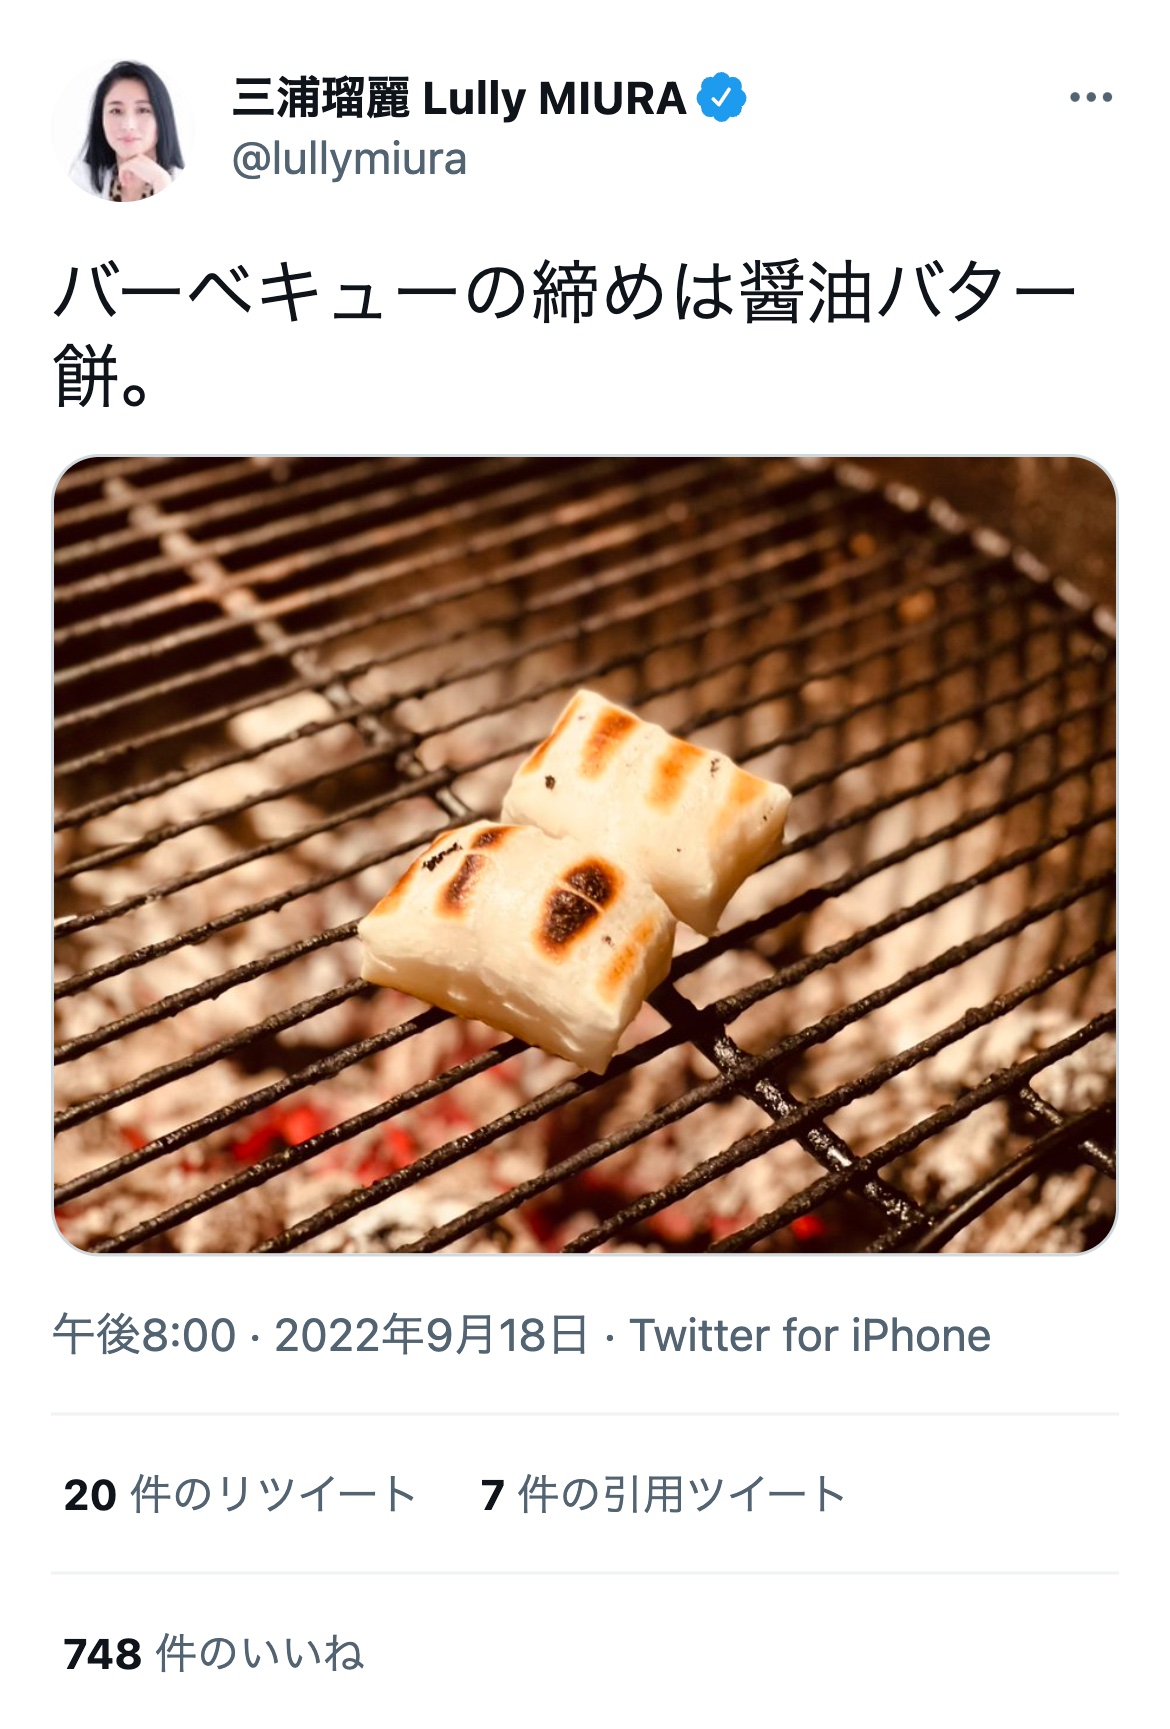
Task: Click the blue verified badge icon
Action: point(721,98)
